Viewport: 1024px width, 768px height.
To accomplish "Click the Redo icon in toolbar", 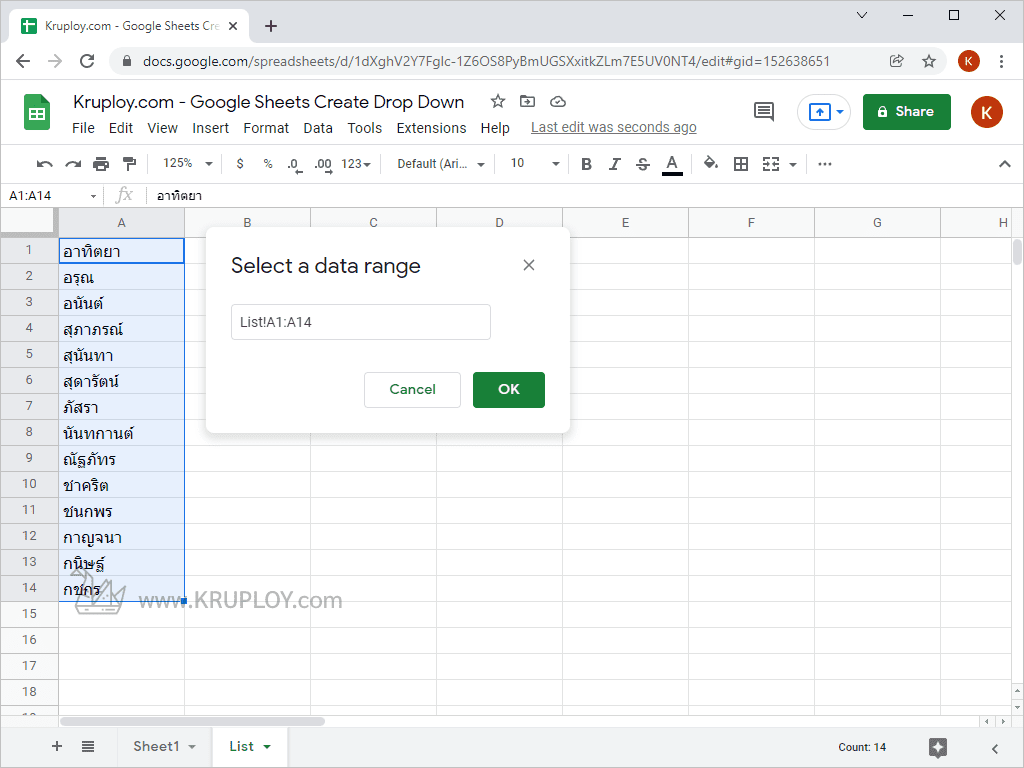I will pyautogui.click(x=72, y=164).
